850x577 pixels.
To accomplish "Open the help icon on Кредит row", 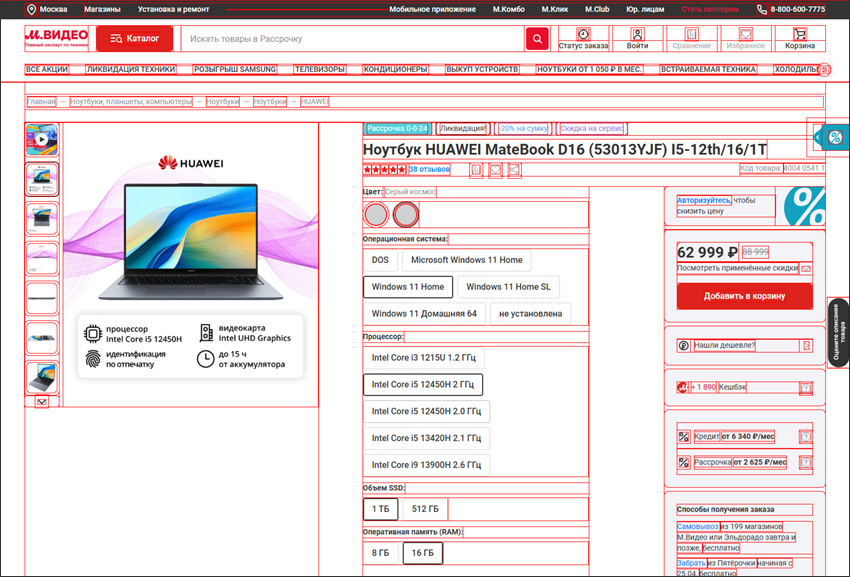I will [x=806, y=437].
